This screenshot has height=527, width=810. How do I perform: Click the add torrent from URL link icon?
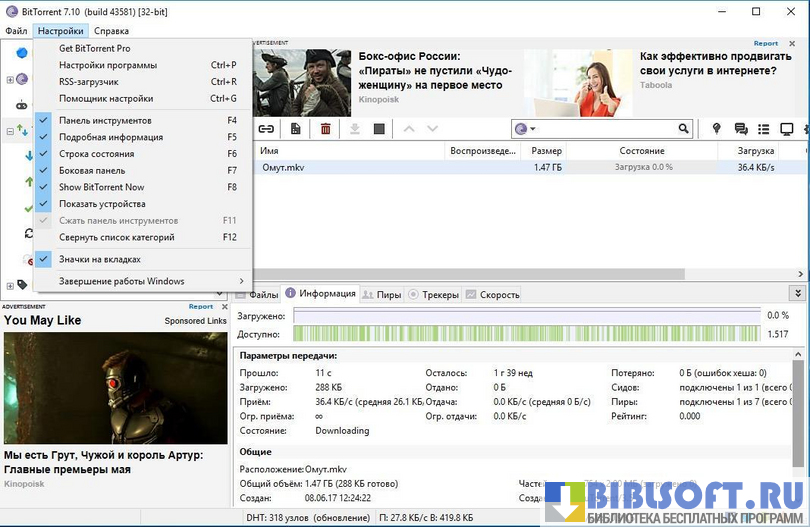(266, 129)
